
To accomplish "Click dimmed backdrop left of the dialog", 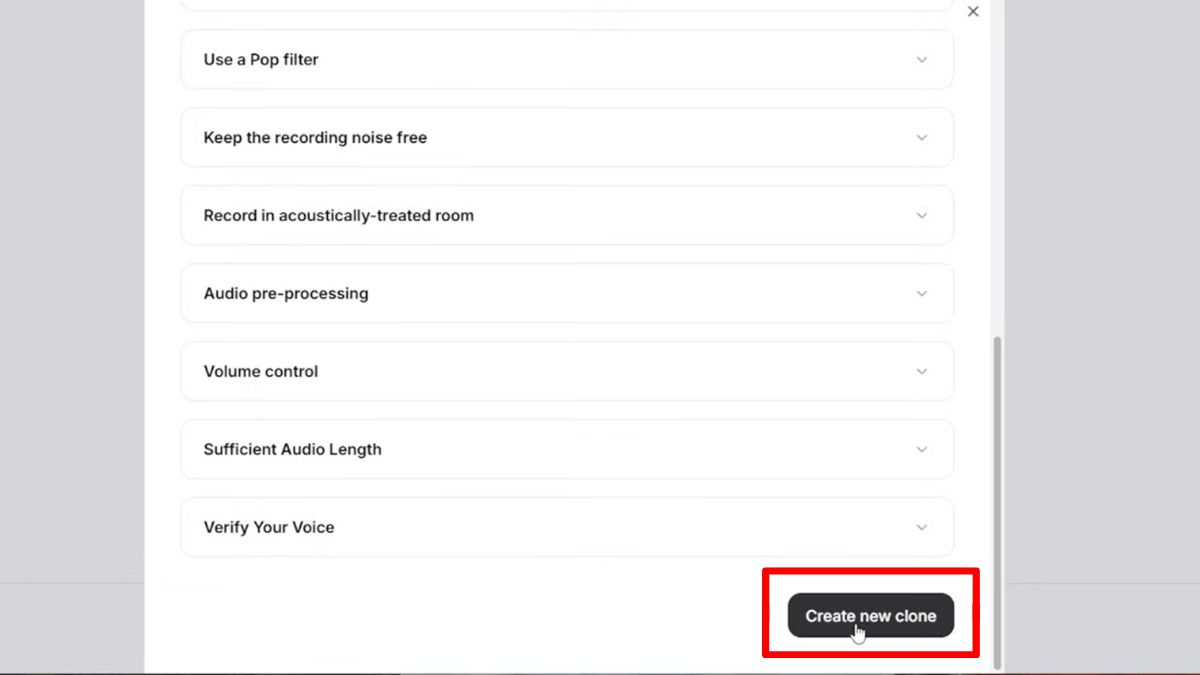I will point(70,300).
